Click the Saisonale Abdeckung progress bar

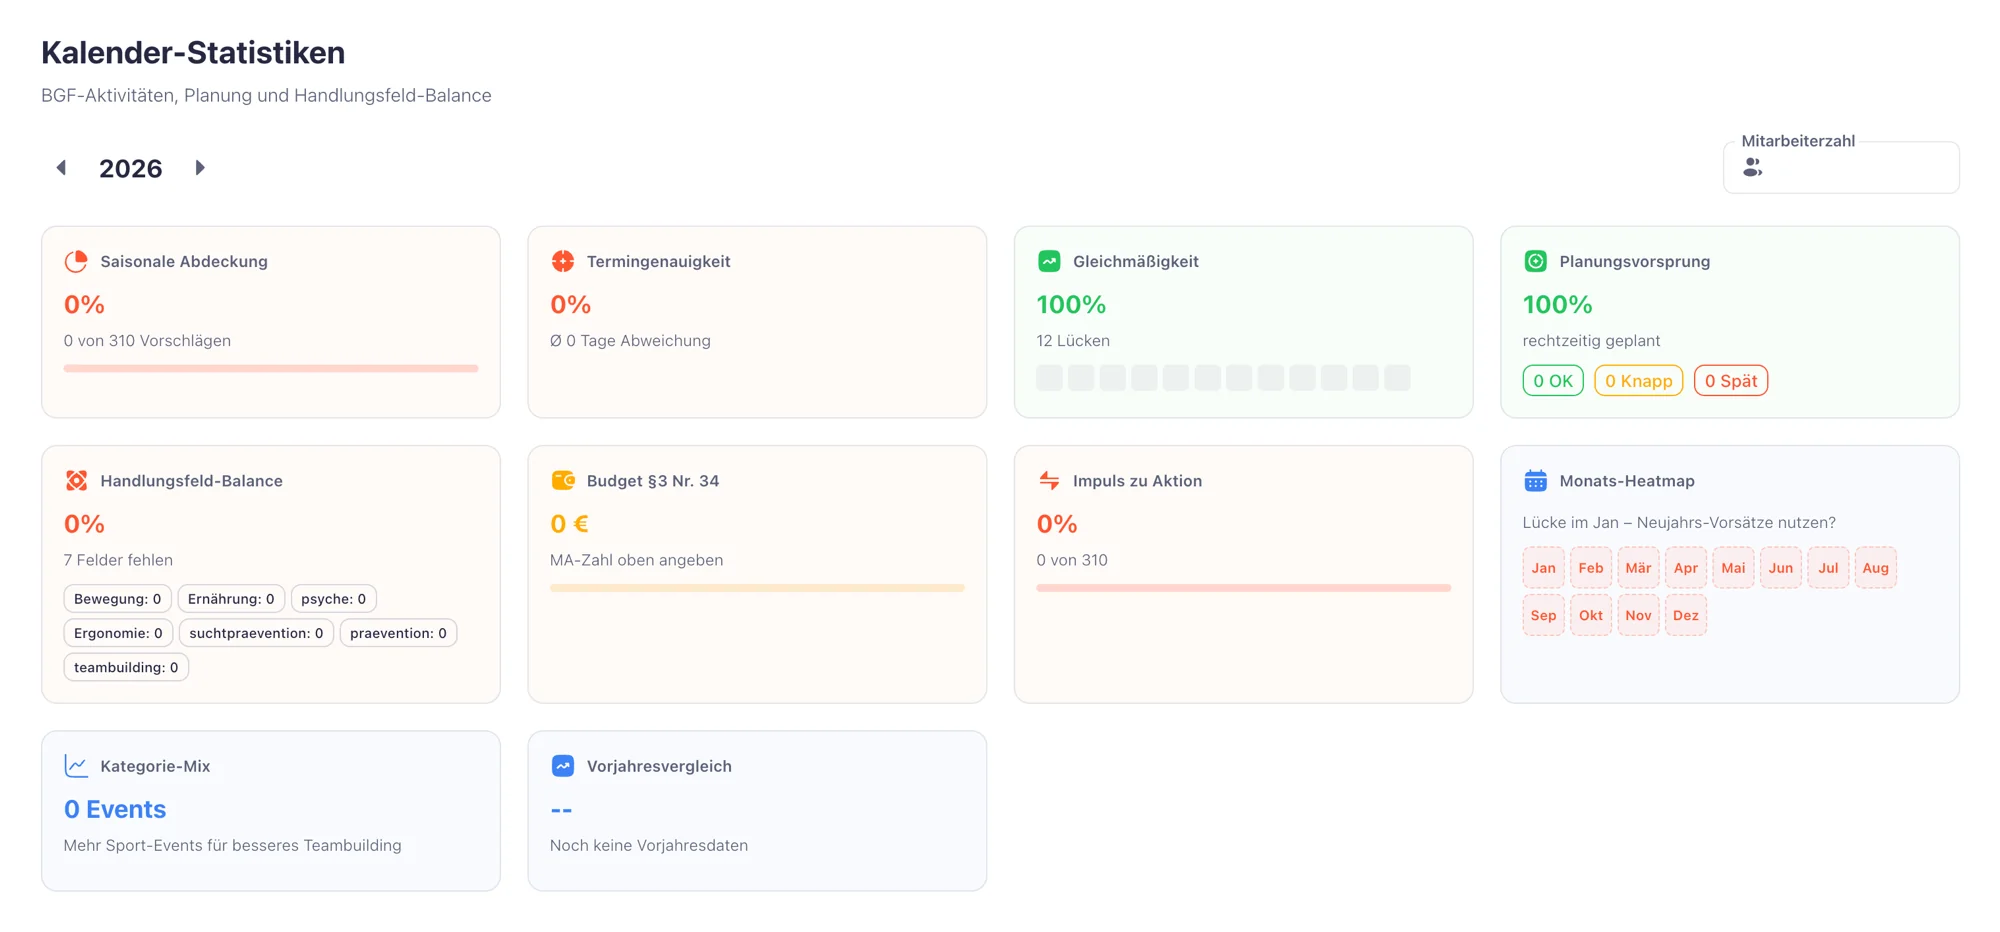(271, 369)
